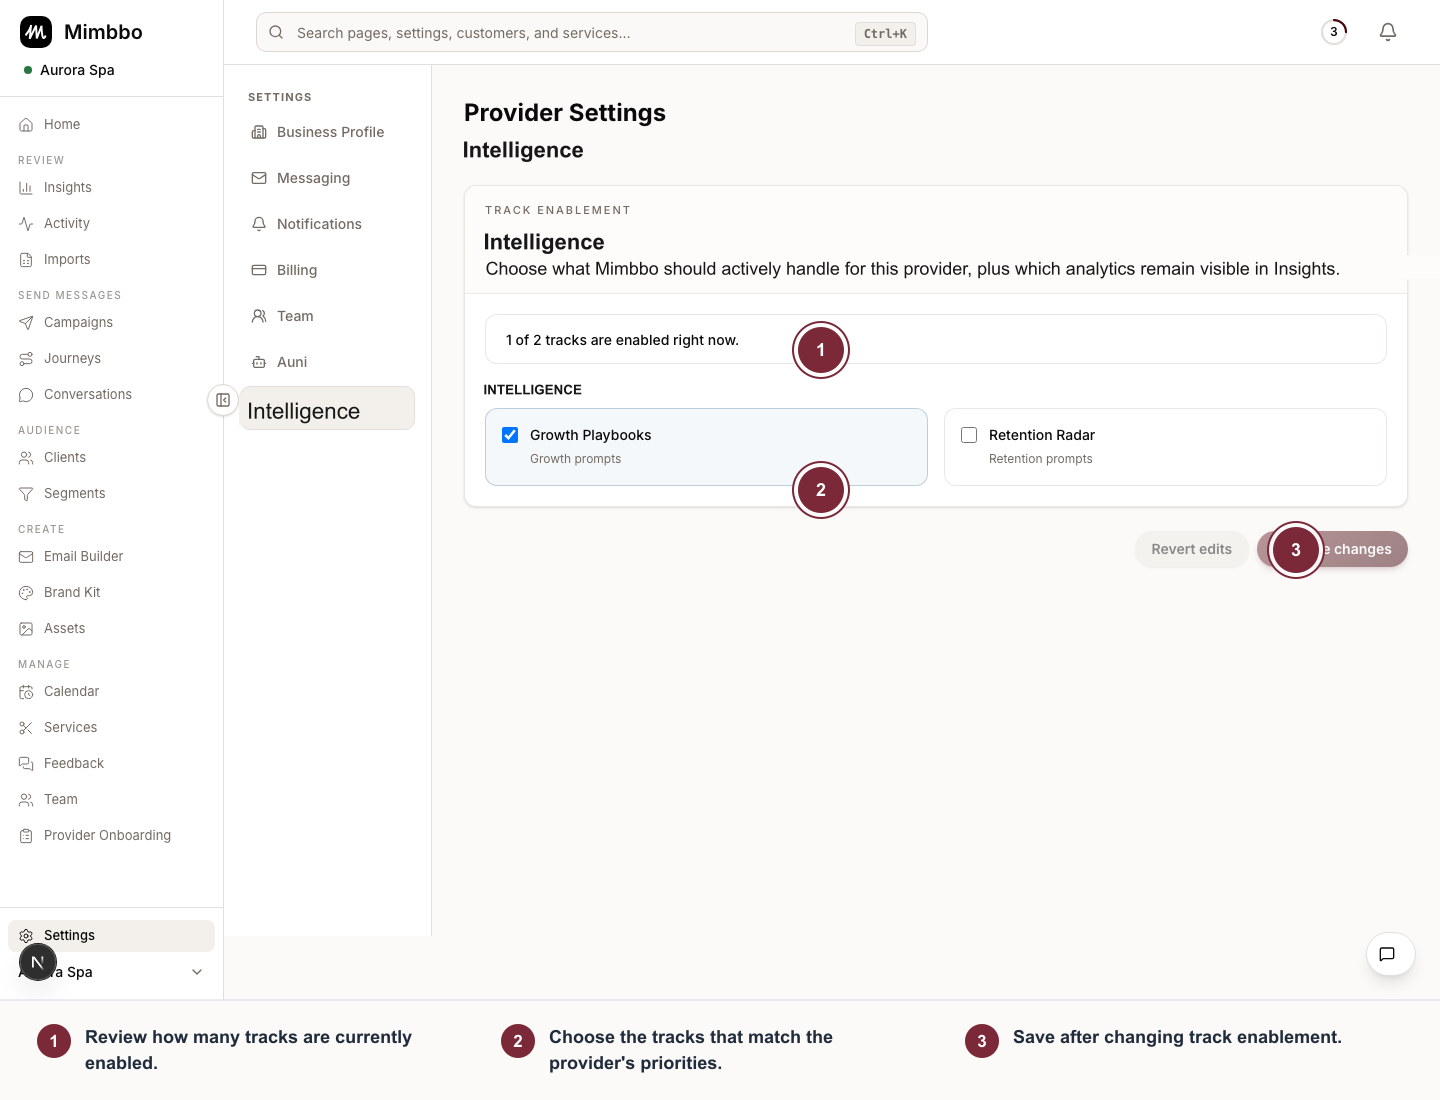Open the Journeys route icon
The height and width of the screenshot is (1100, 1440).
click(x=26, y=359)
